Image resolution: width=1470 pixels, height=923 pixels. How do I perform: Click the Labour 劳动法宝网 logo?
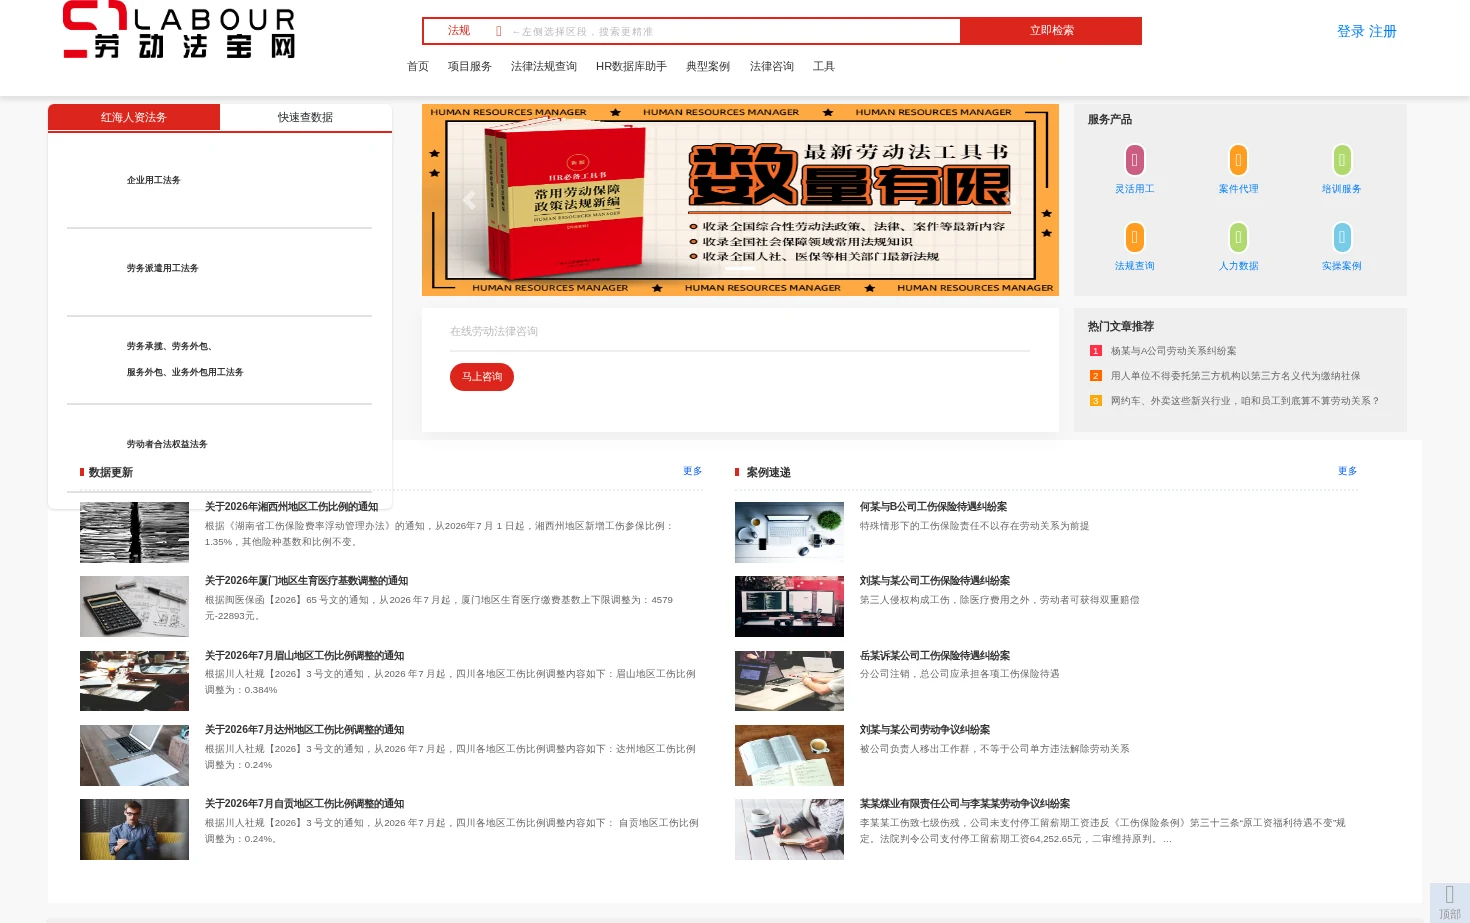[x=179, y=30]
